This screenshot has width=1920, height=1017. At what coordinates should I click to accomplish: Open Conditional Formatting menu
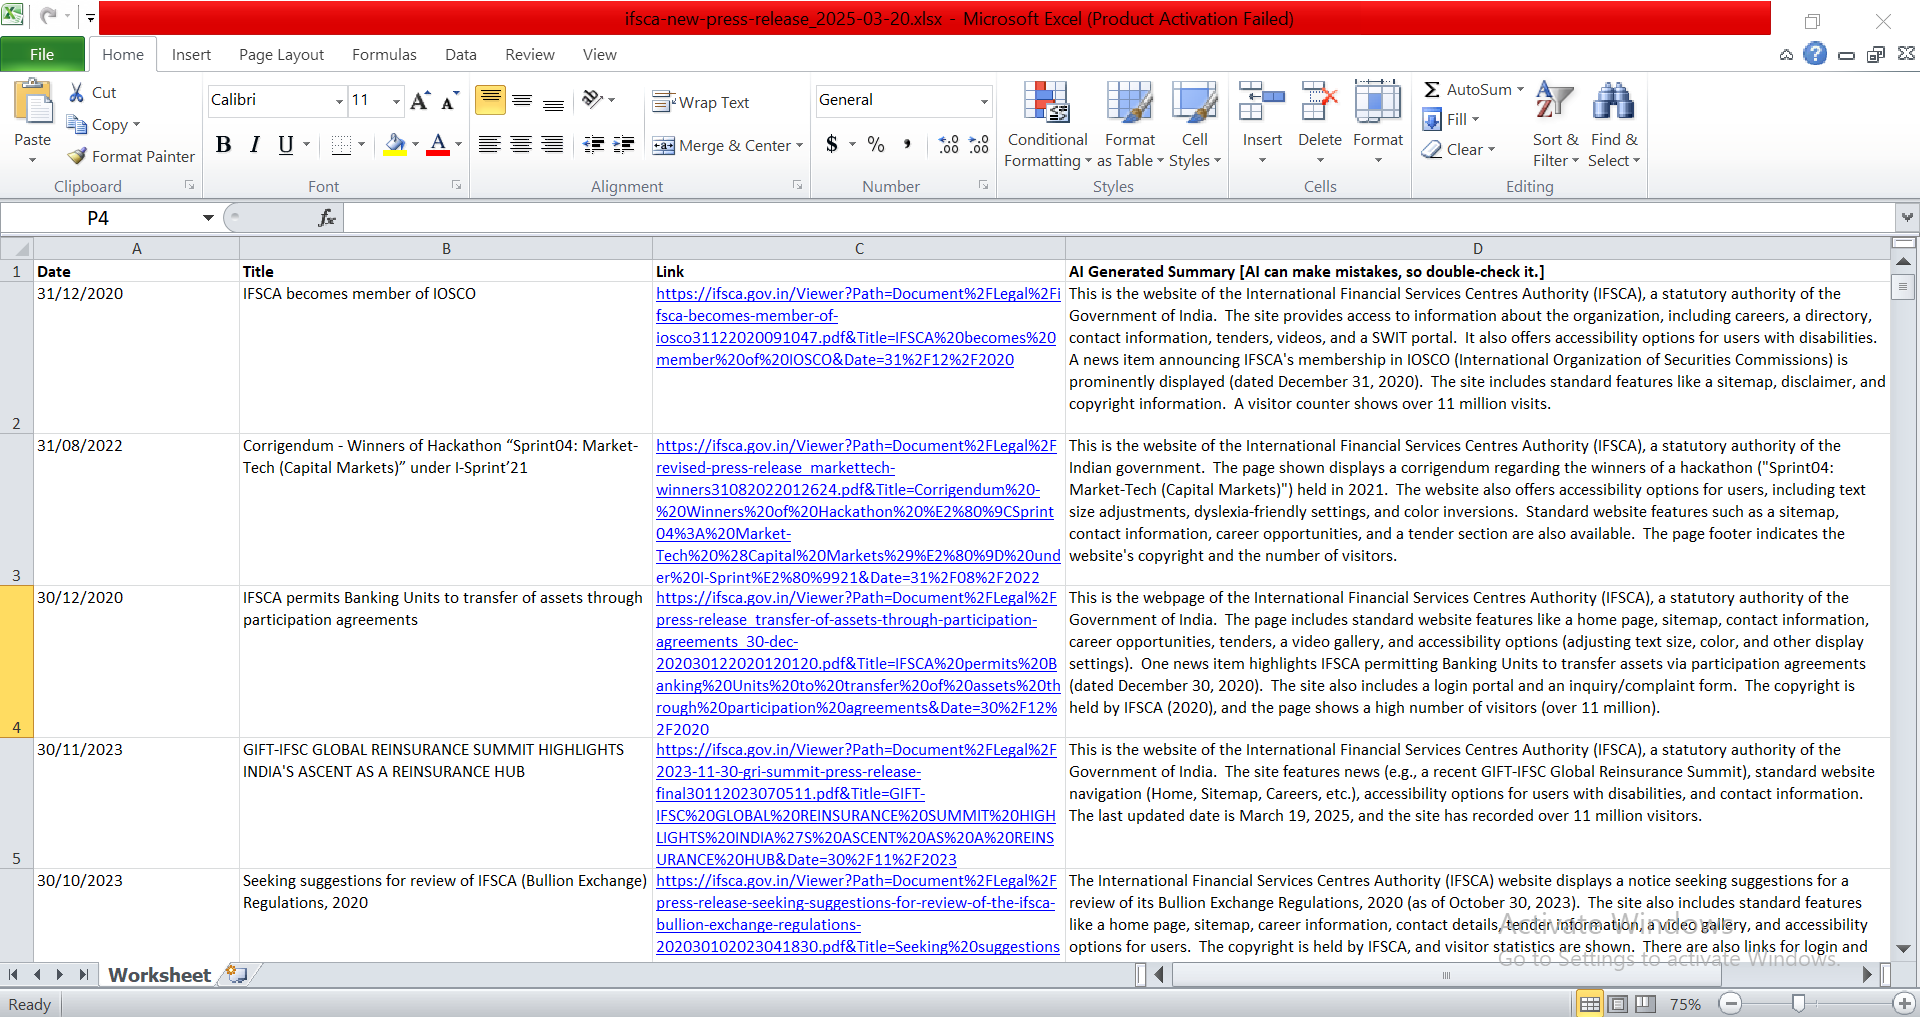coord(1047,125)
